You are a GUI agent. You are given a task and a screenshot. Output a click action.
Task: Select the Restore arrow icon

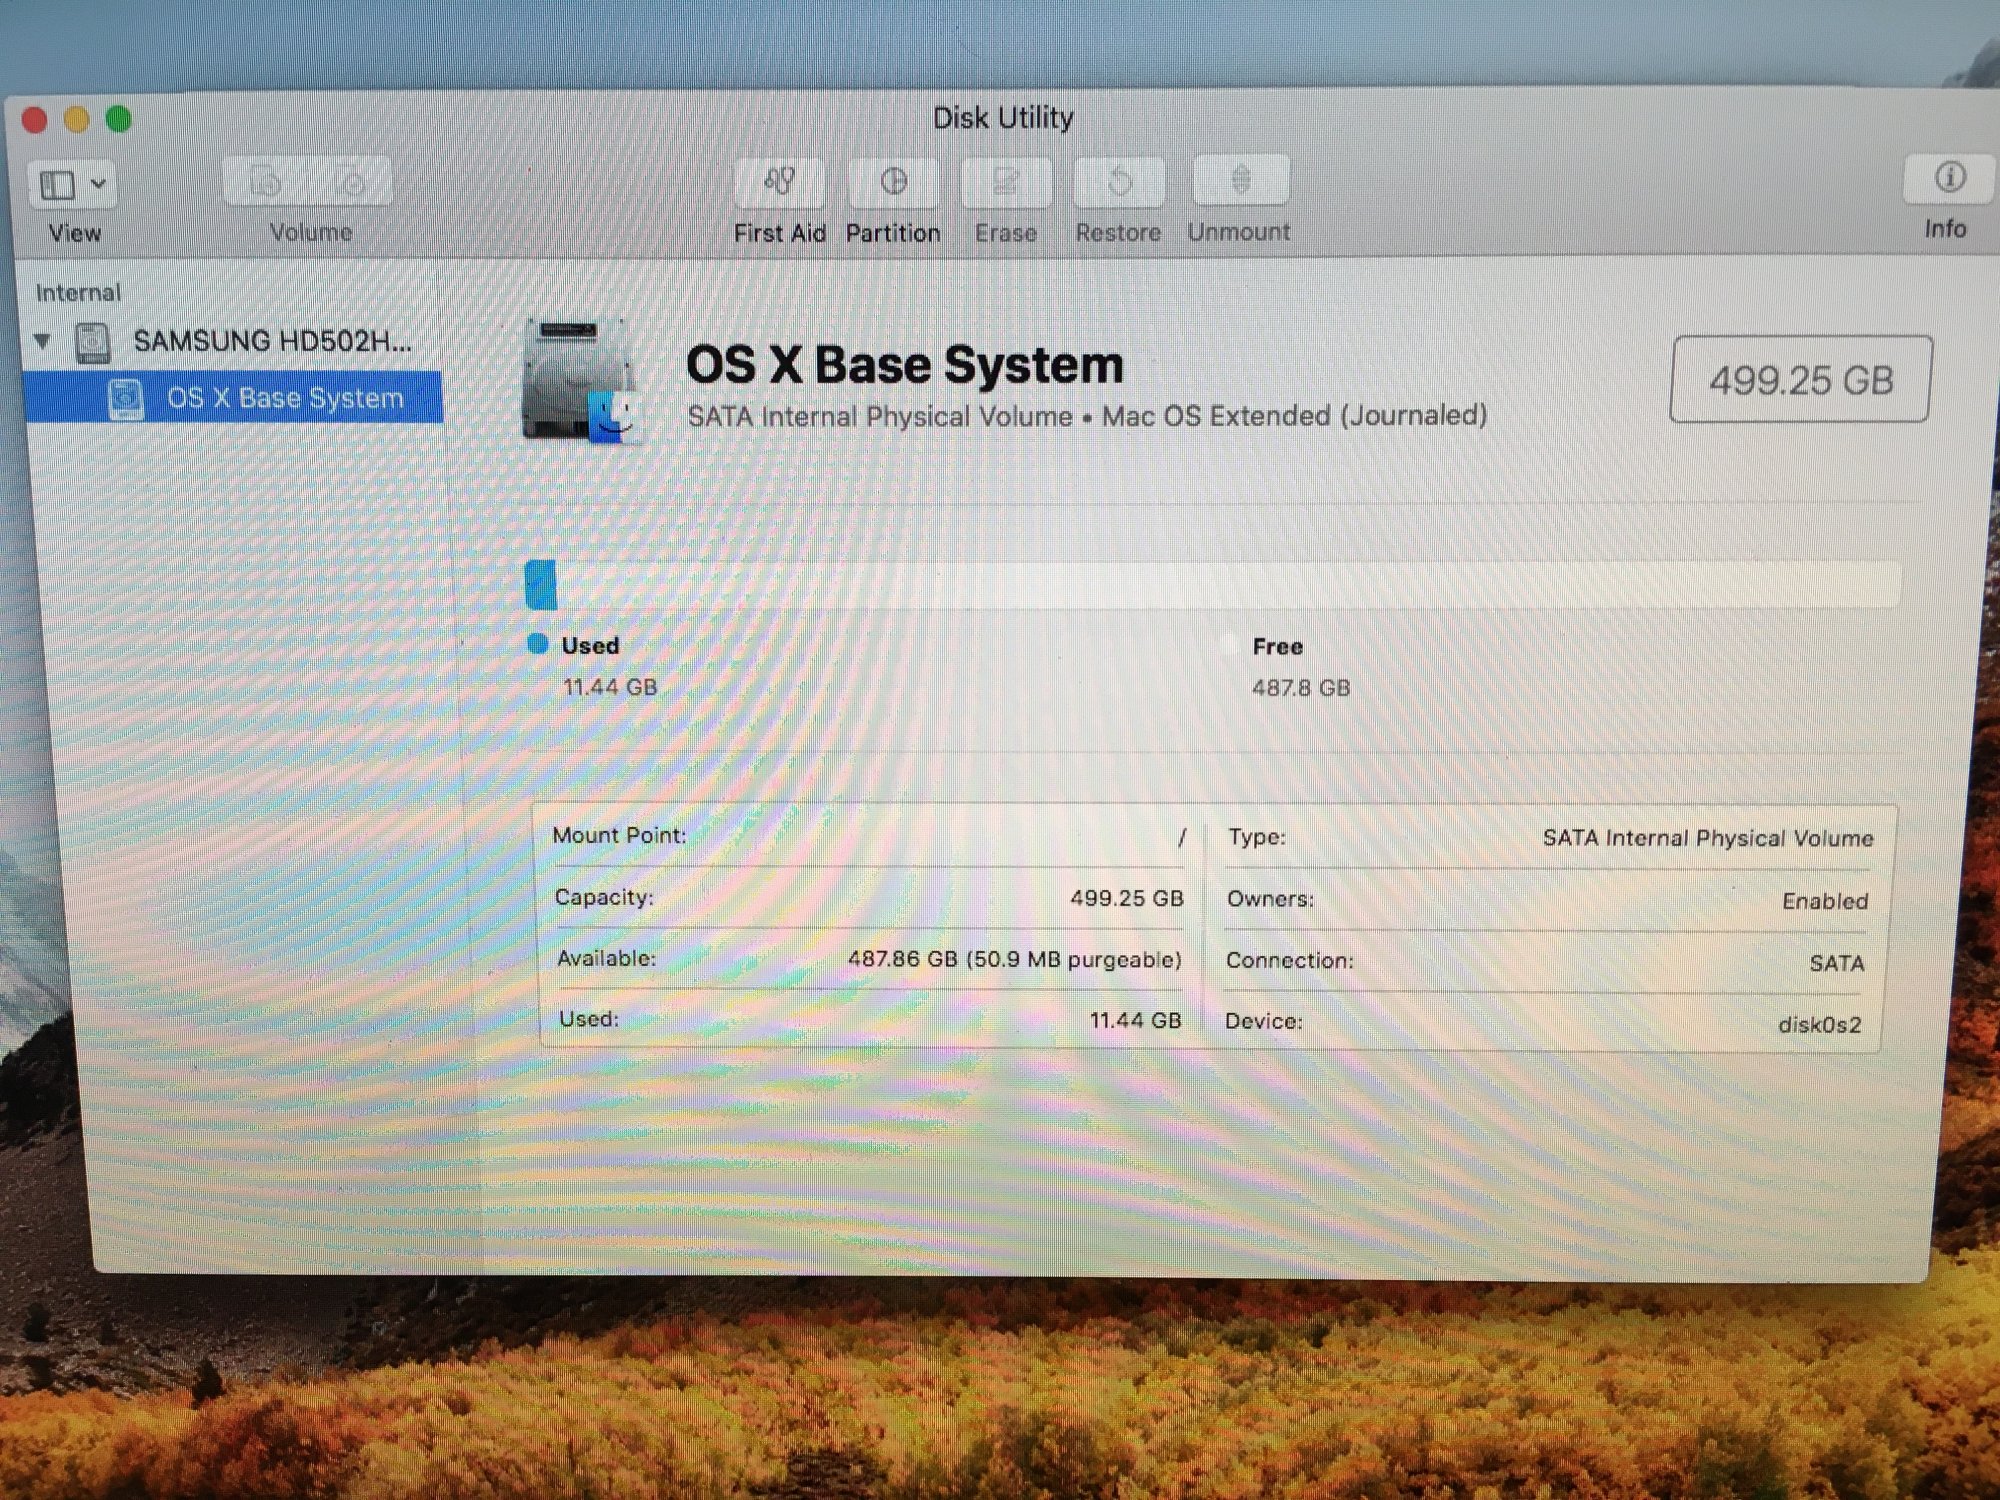(1119, 182)
